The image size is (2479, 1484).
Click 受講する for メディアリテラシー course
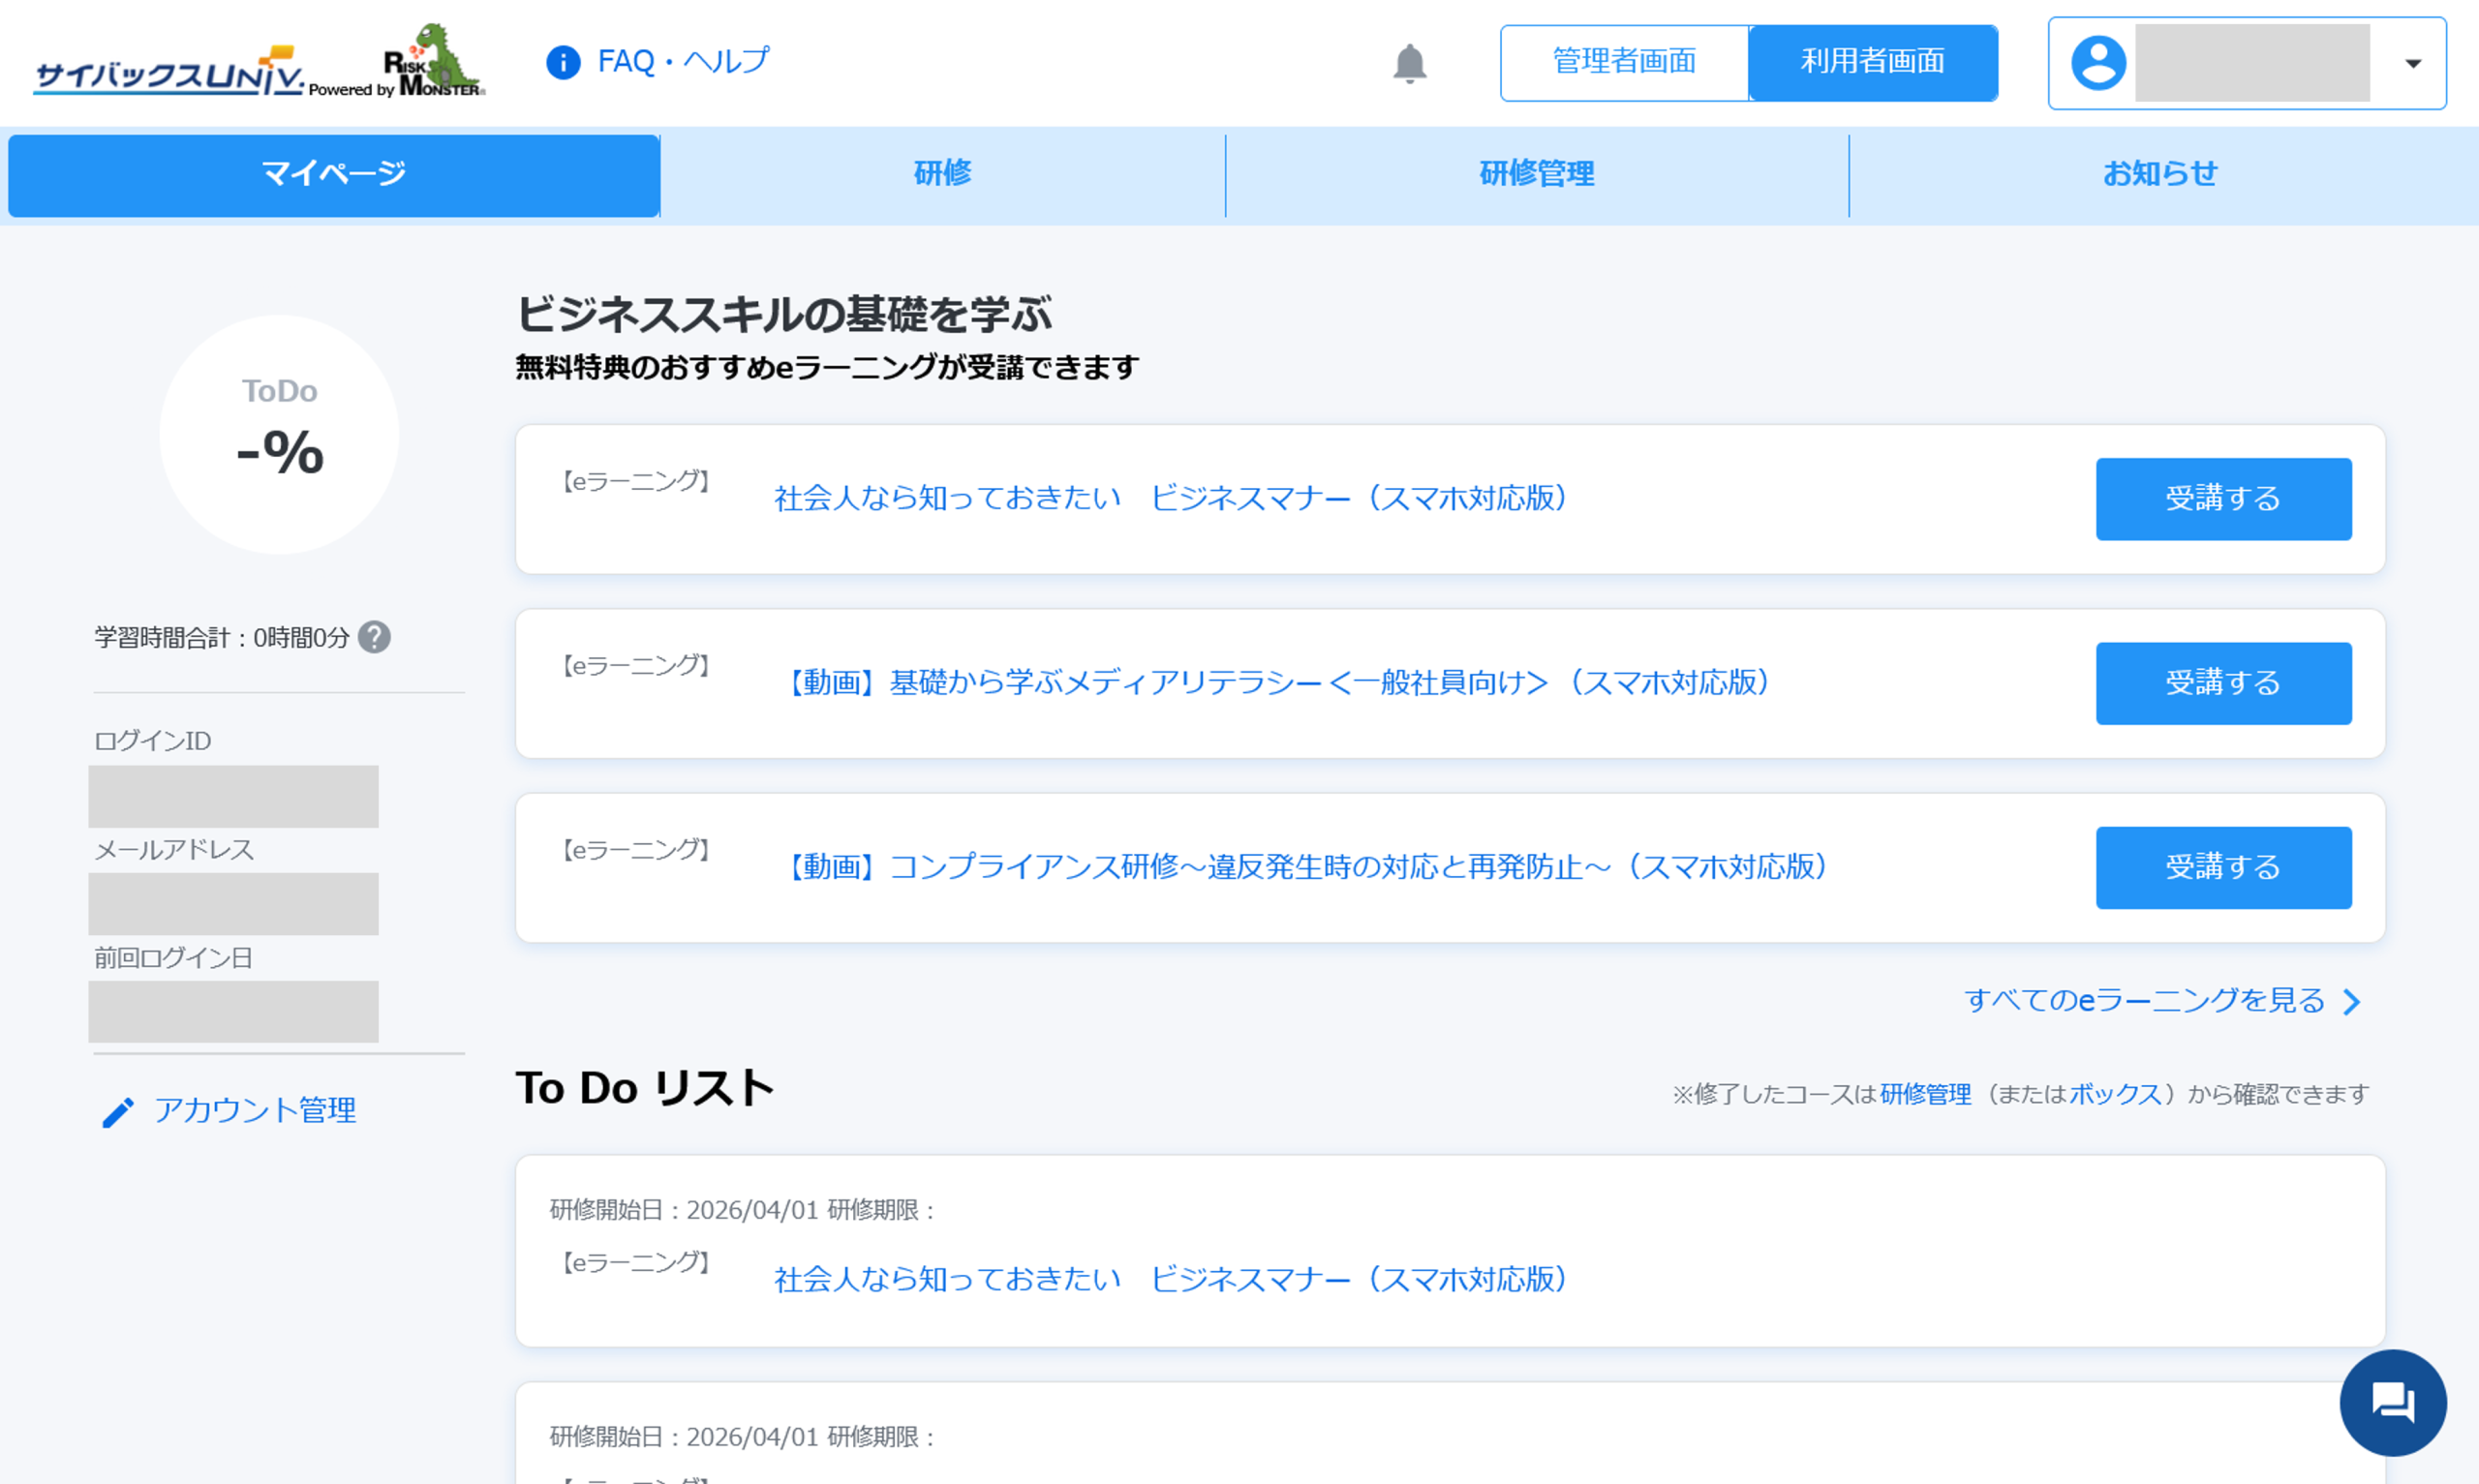[2223, 683]
